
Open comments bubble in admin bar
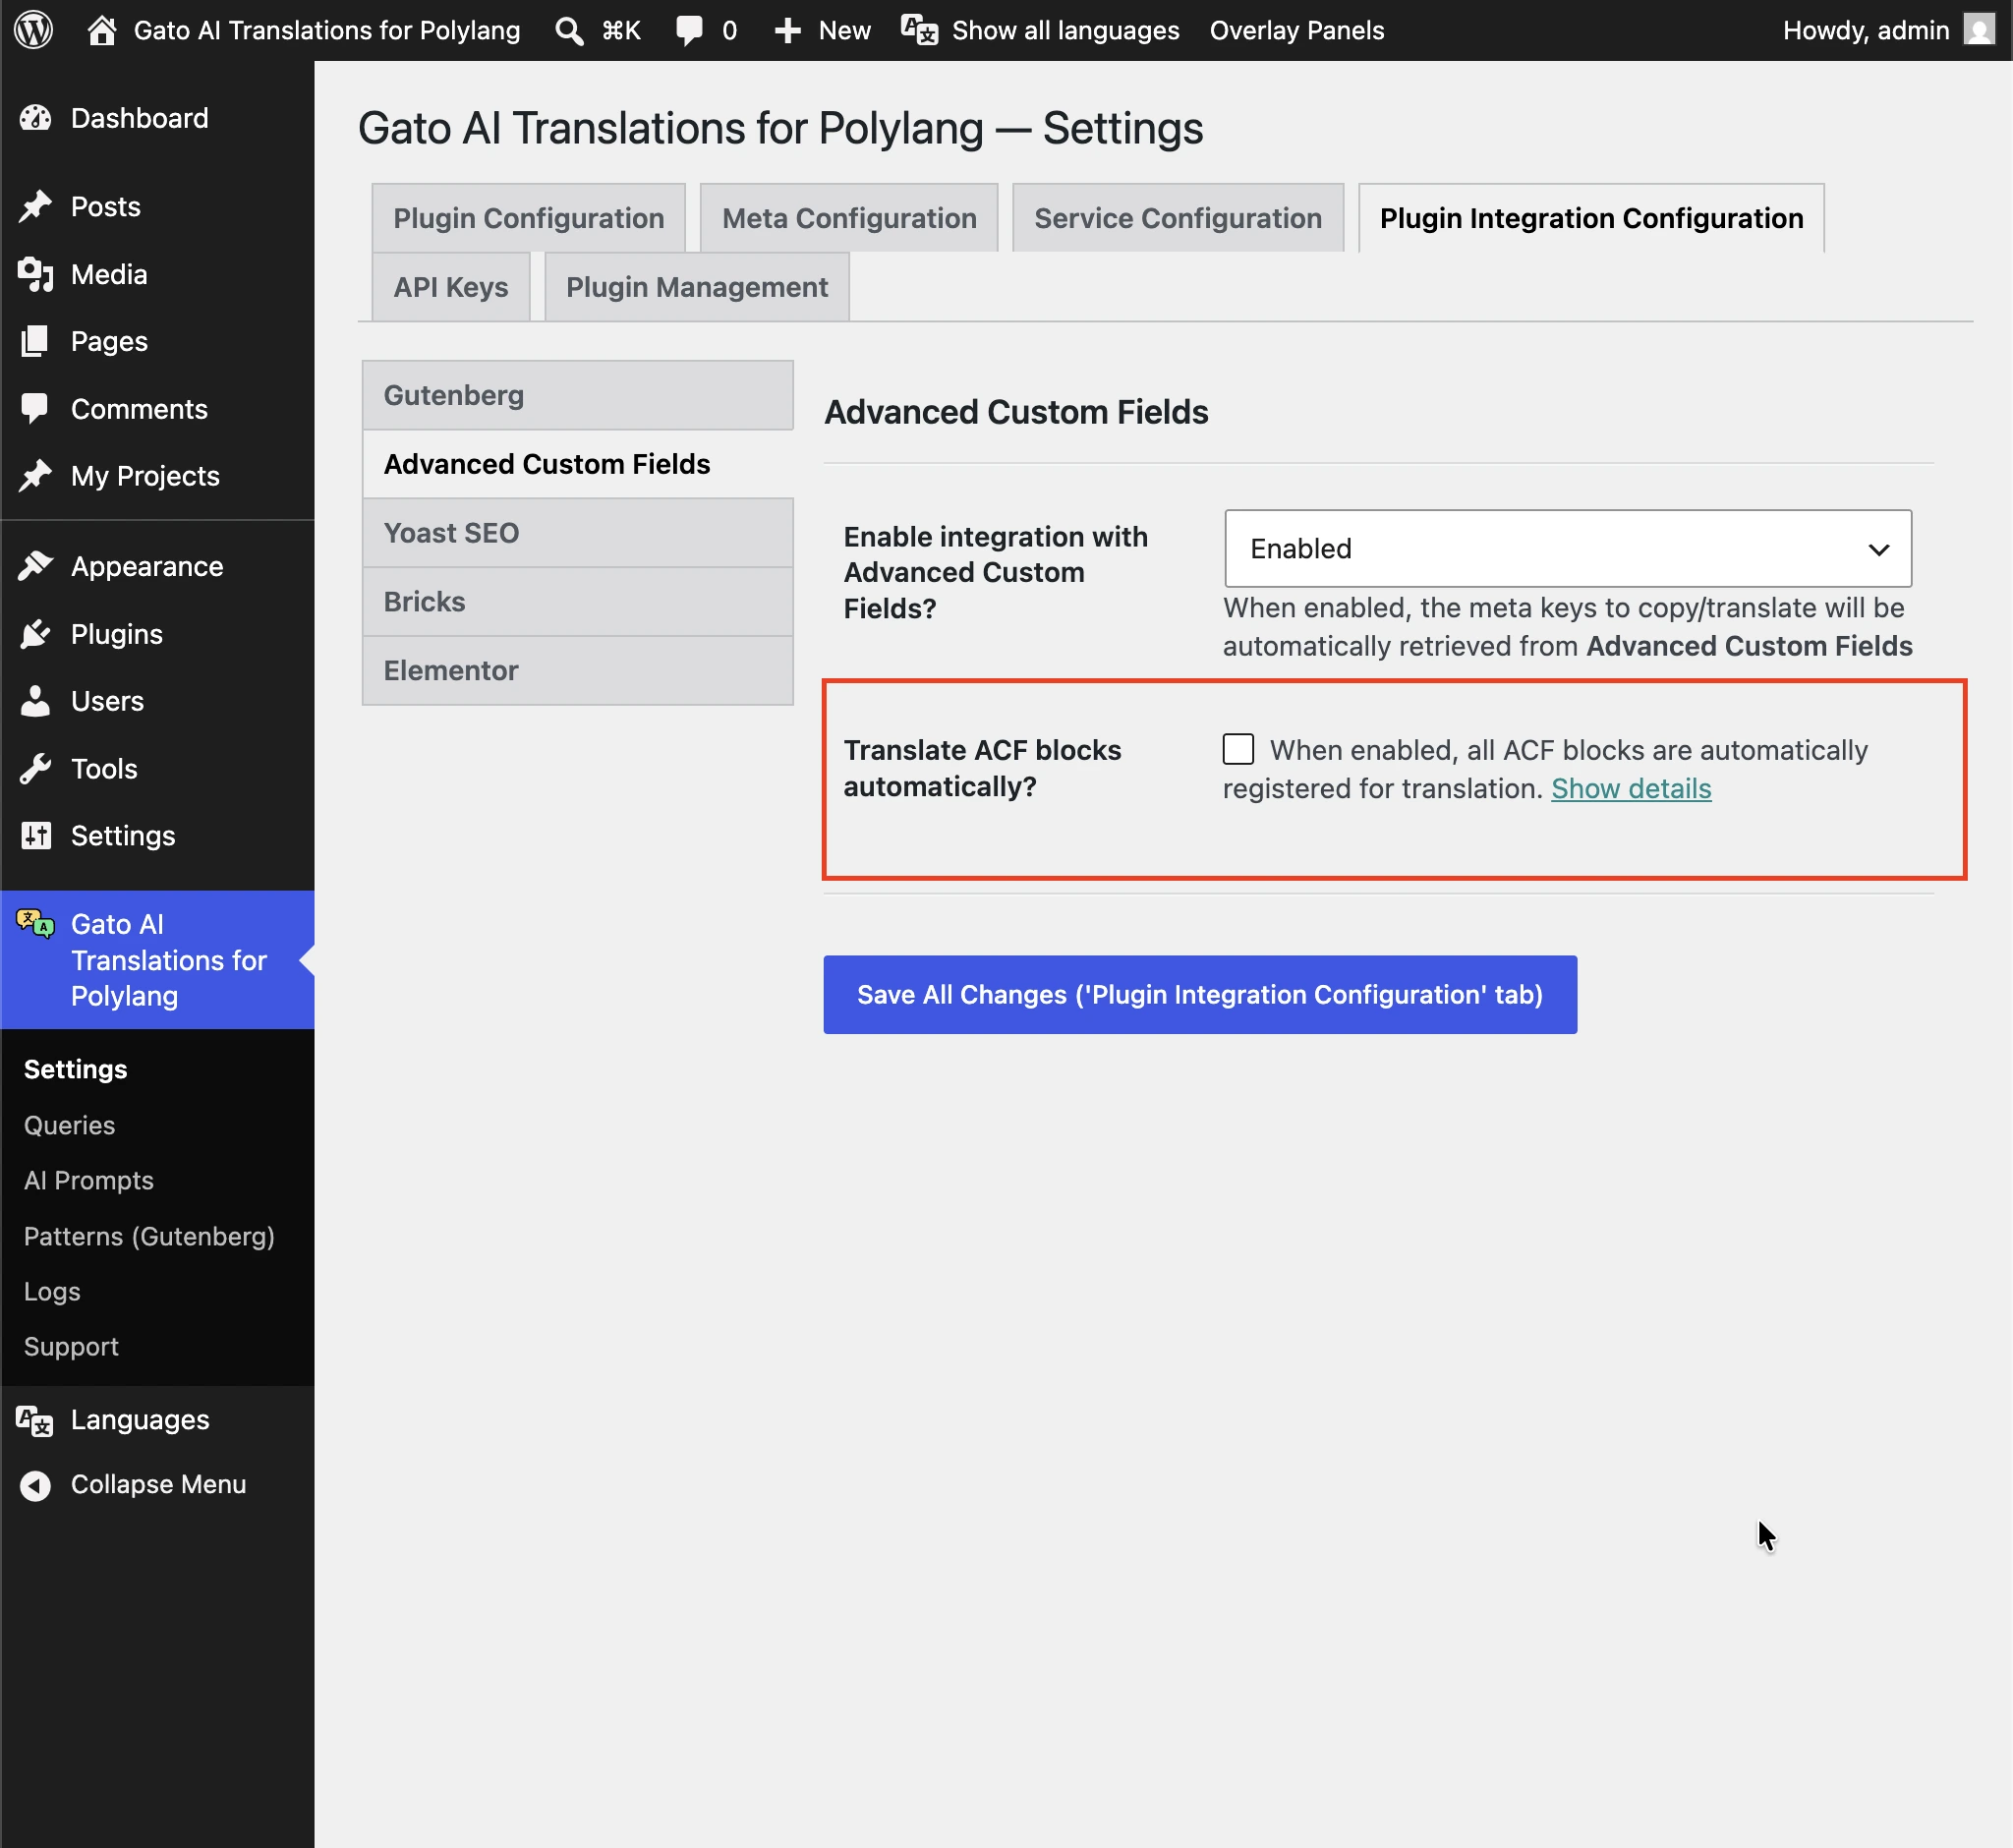tap(689, 30)
